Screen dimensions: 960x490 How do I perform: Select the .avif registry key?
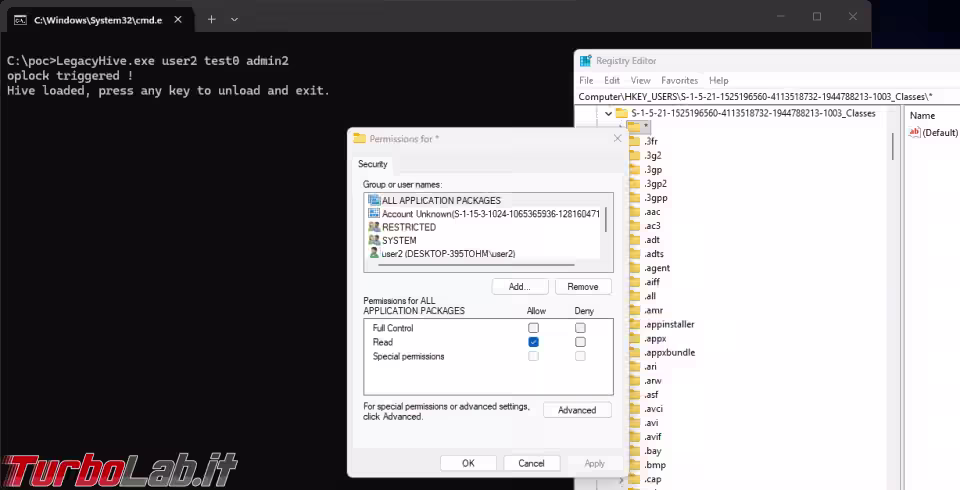click(x=653, y=437)
